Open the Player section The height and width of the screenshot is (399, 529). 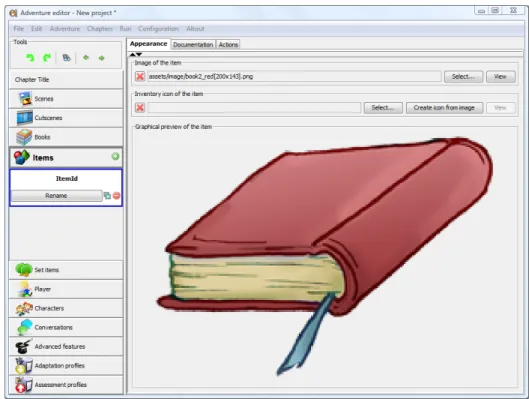point(66,289)
